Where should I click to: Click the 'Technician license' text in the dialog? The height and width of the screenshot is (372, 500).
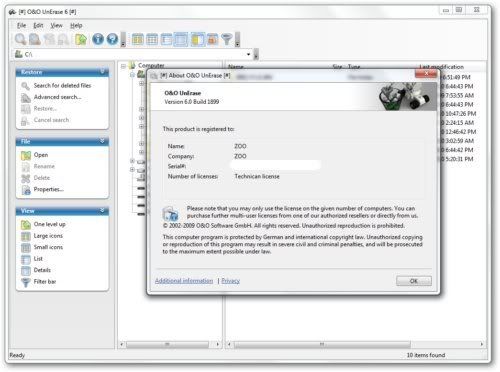(257, 176)
